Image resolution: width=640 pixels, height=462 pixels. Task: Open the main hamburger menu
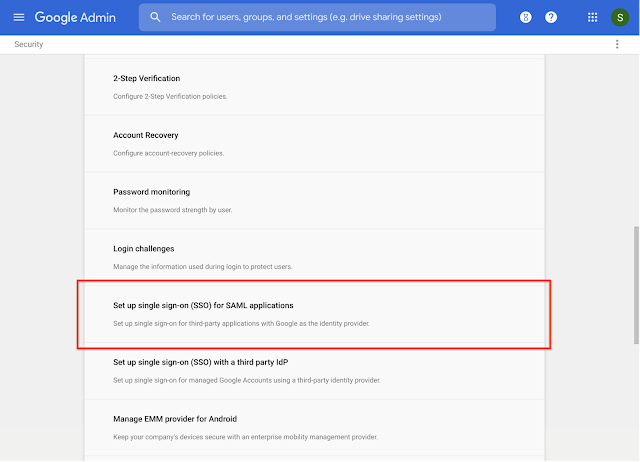point(19,17)
